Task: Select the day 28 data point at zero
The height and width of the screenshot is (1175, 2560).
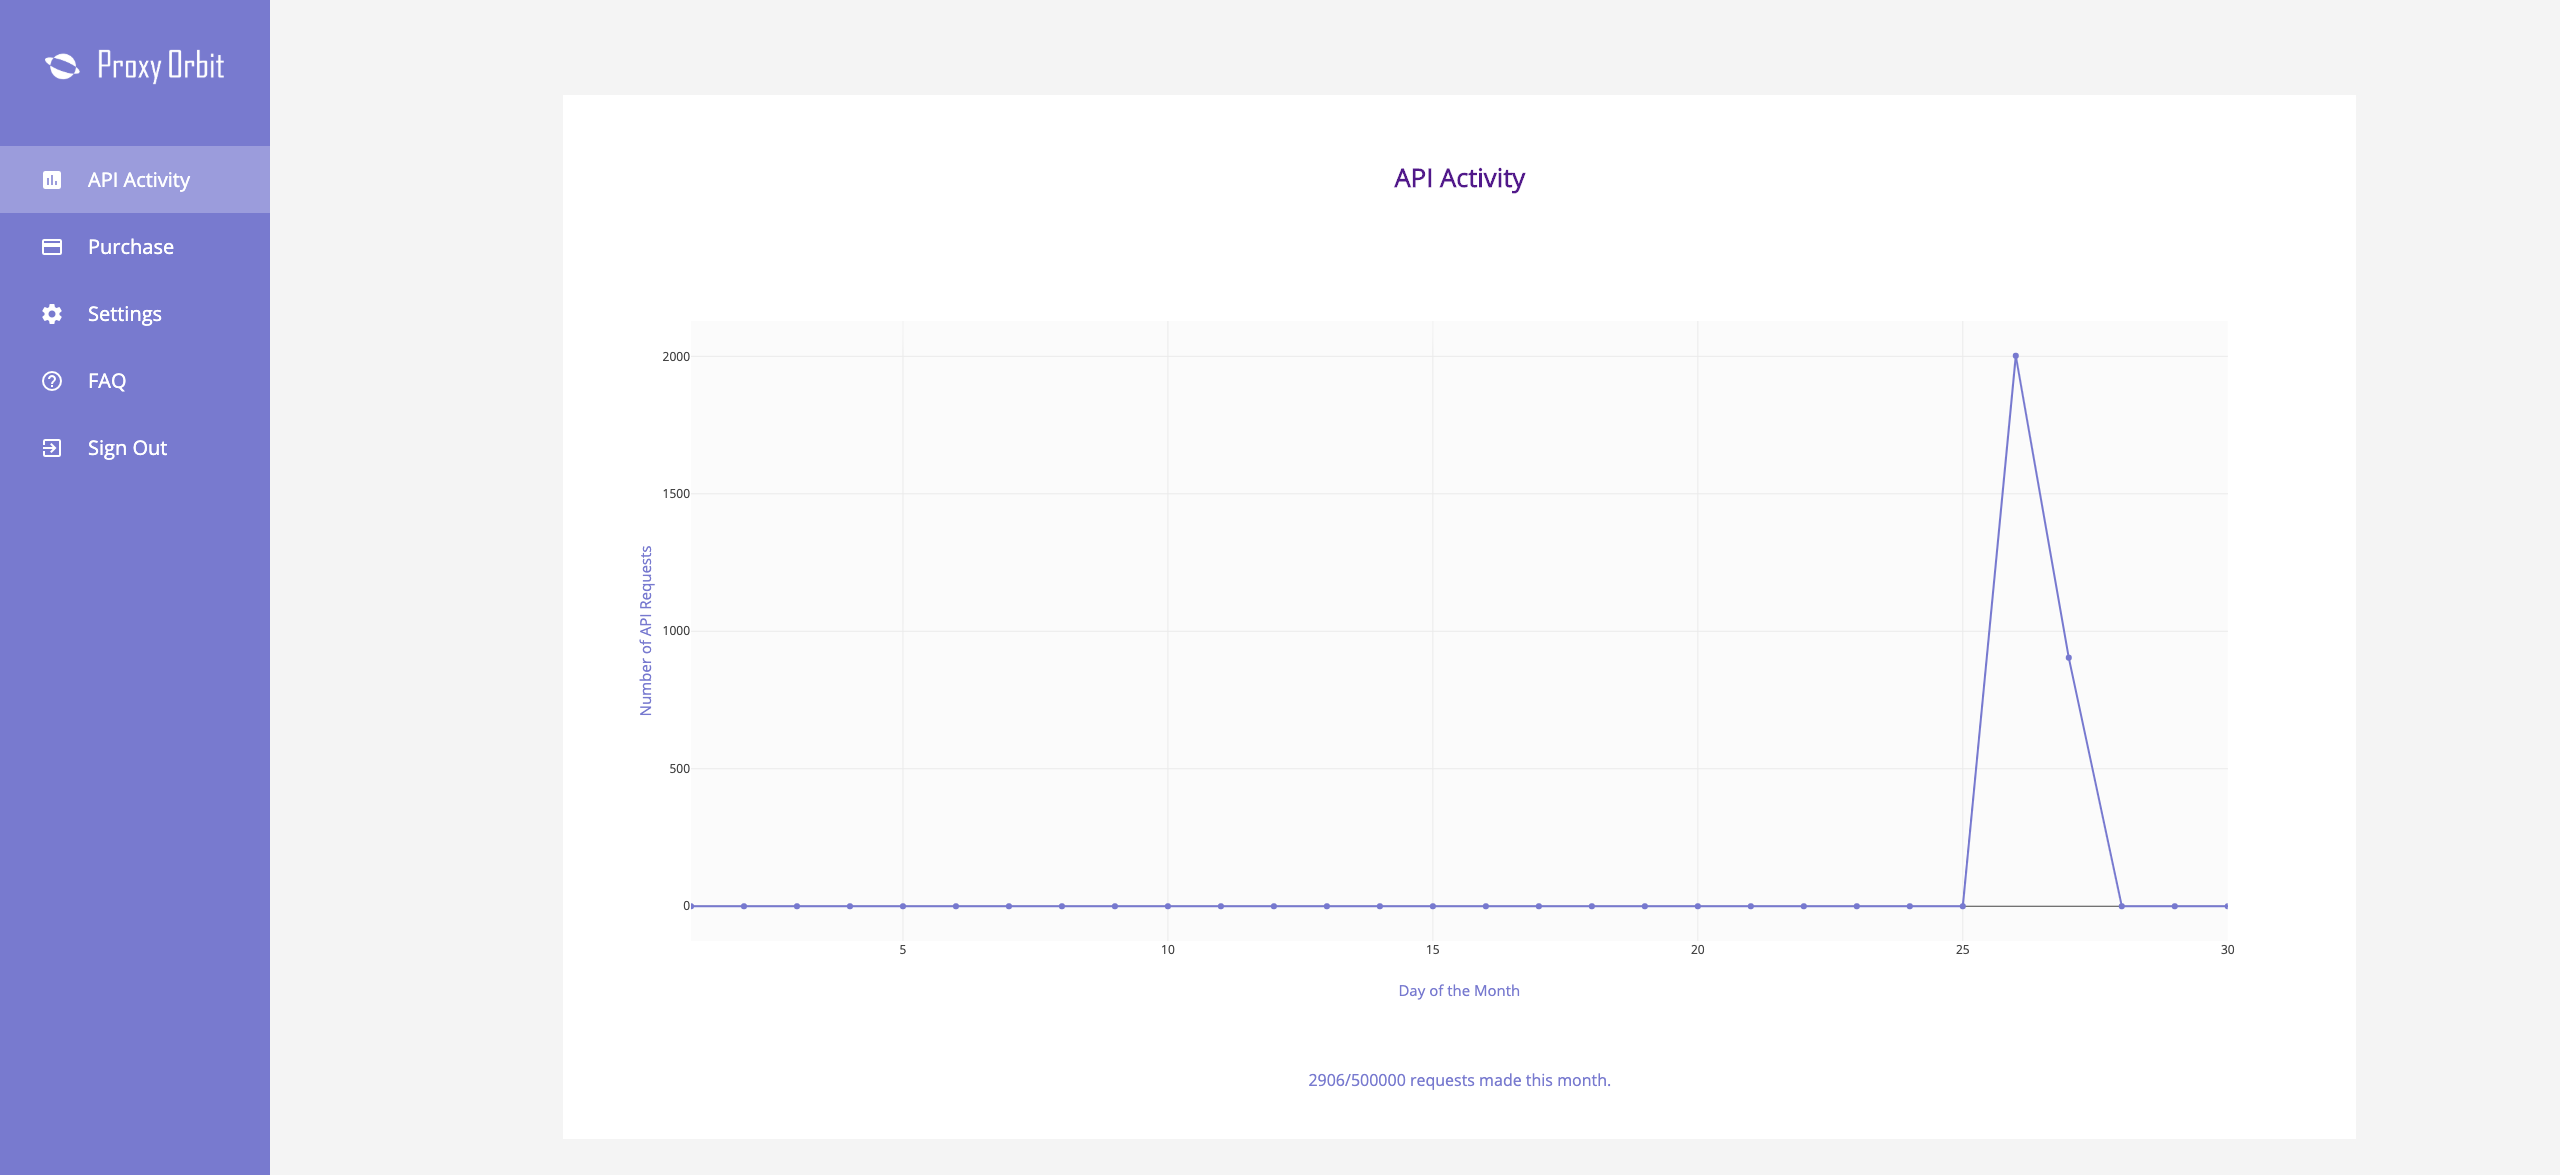Action: coord(2121,906)
